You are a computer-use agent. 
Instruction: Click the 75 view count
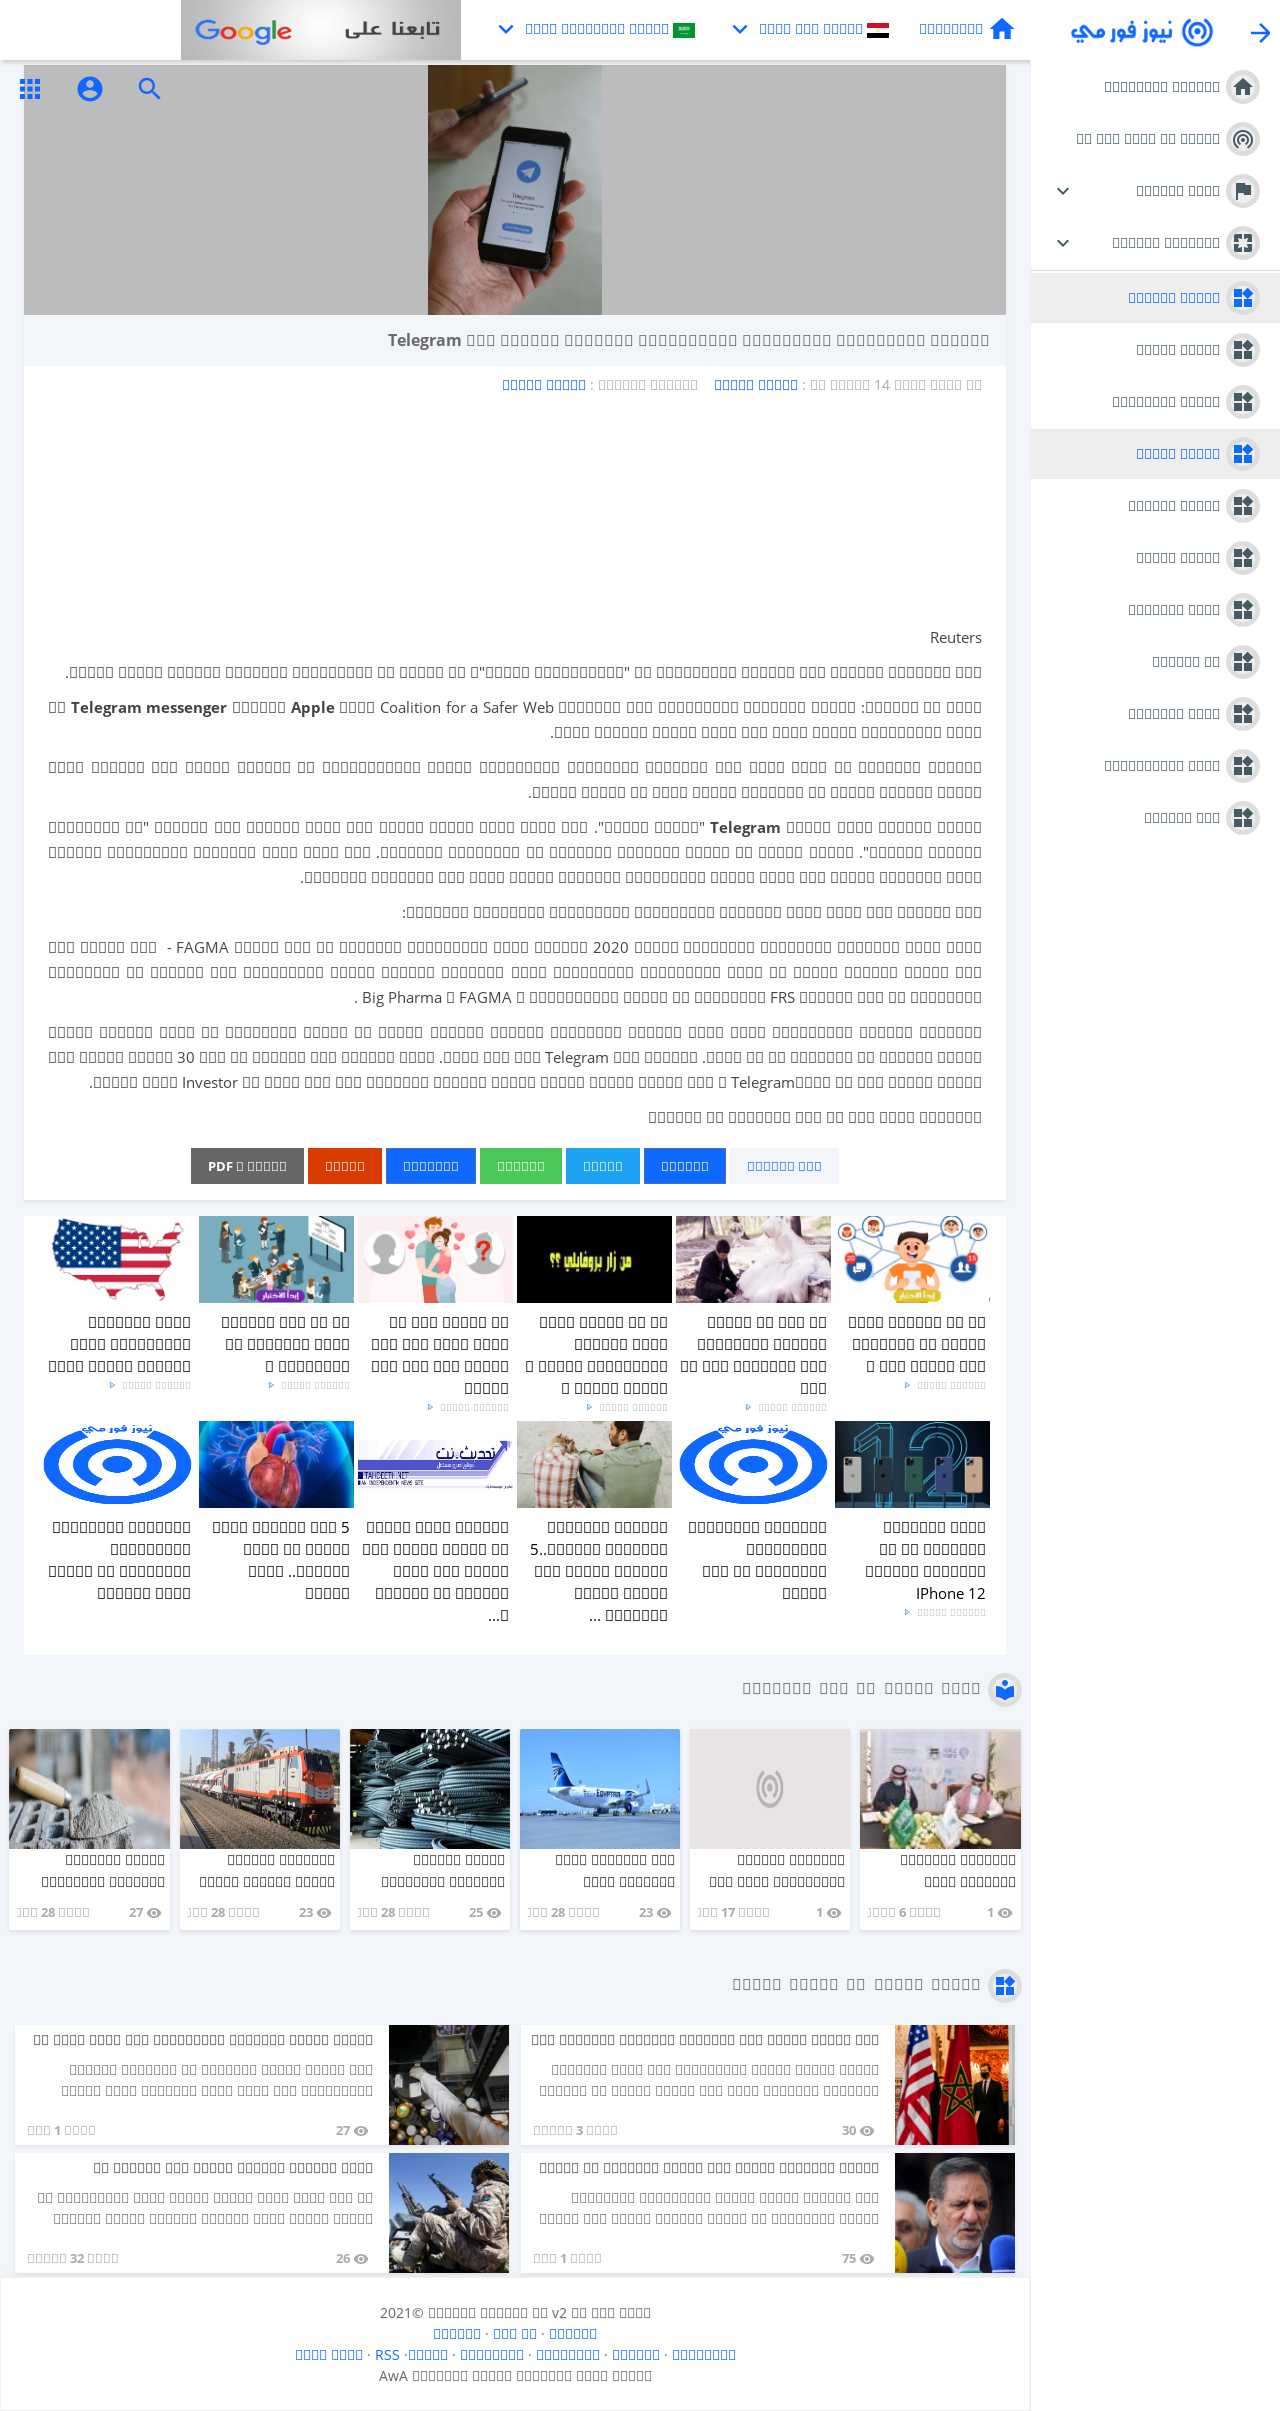coord(849,2259)
